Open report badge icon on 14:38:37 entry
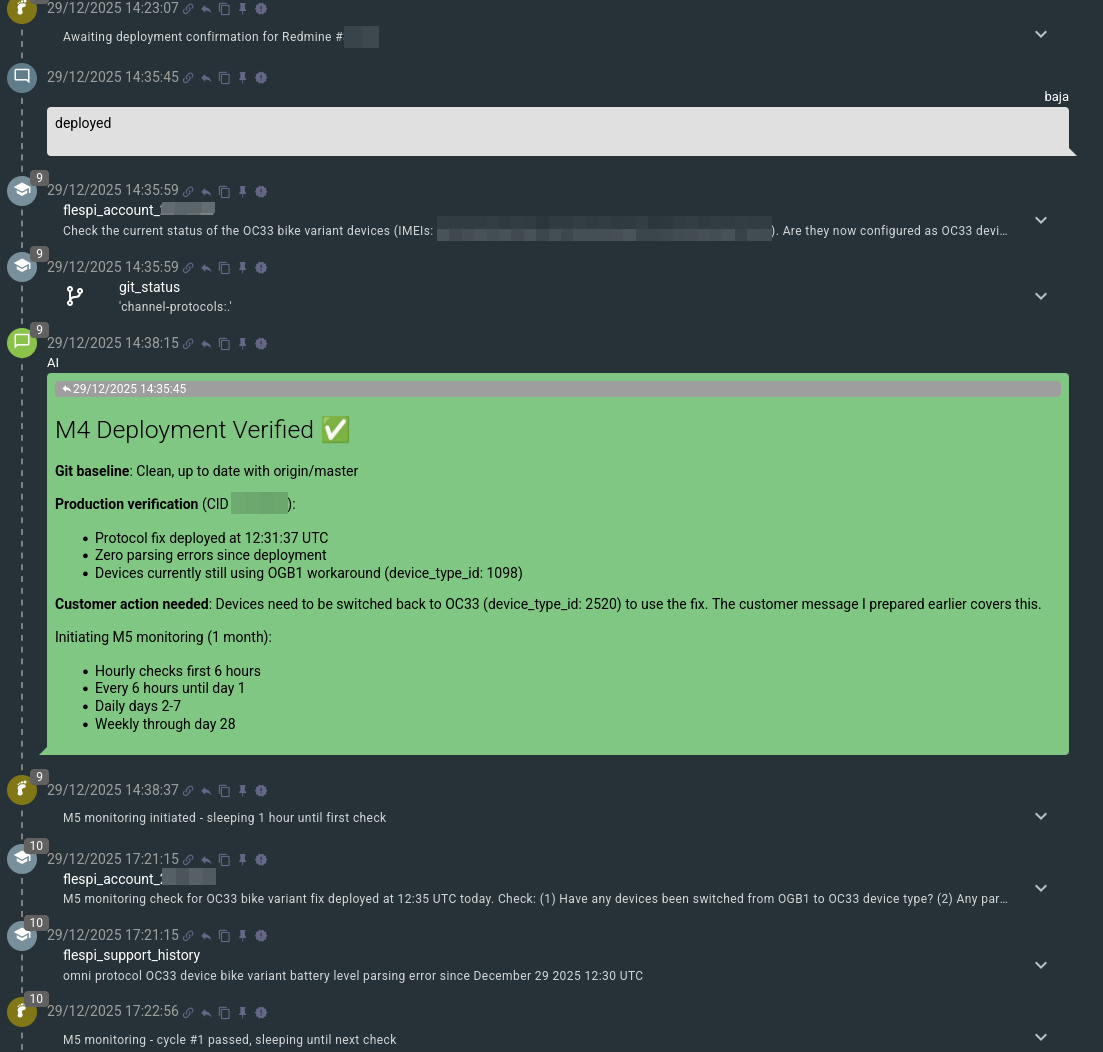This screenshot has width=1103, height=1052. (x=261, y=791)
